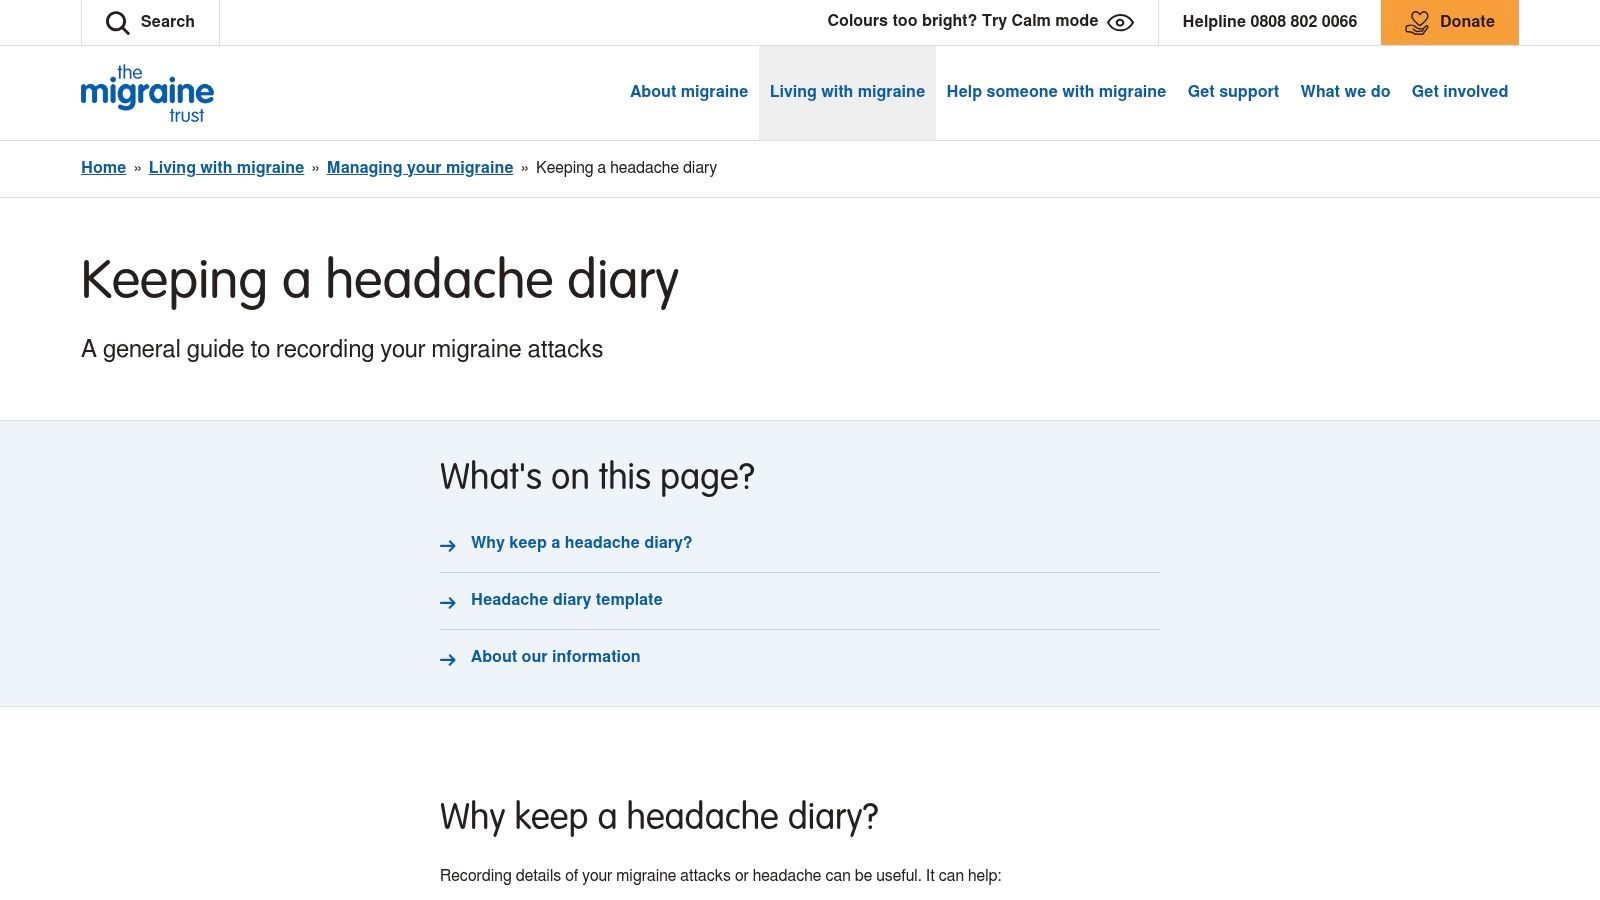The image size is (1600, 900).
Task: Call Helpline 0808 802 0066 link
Action: click(x=1269, y=21)
